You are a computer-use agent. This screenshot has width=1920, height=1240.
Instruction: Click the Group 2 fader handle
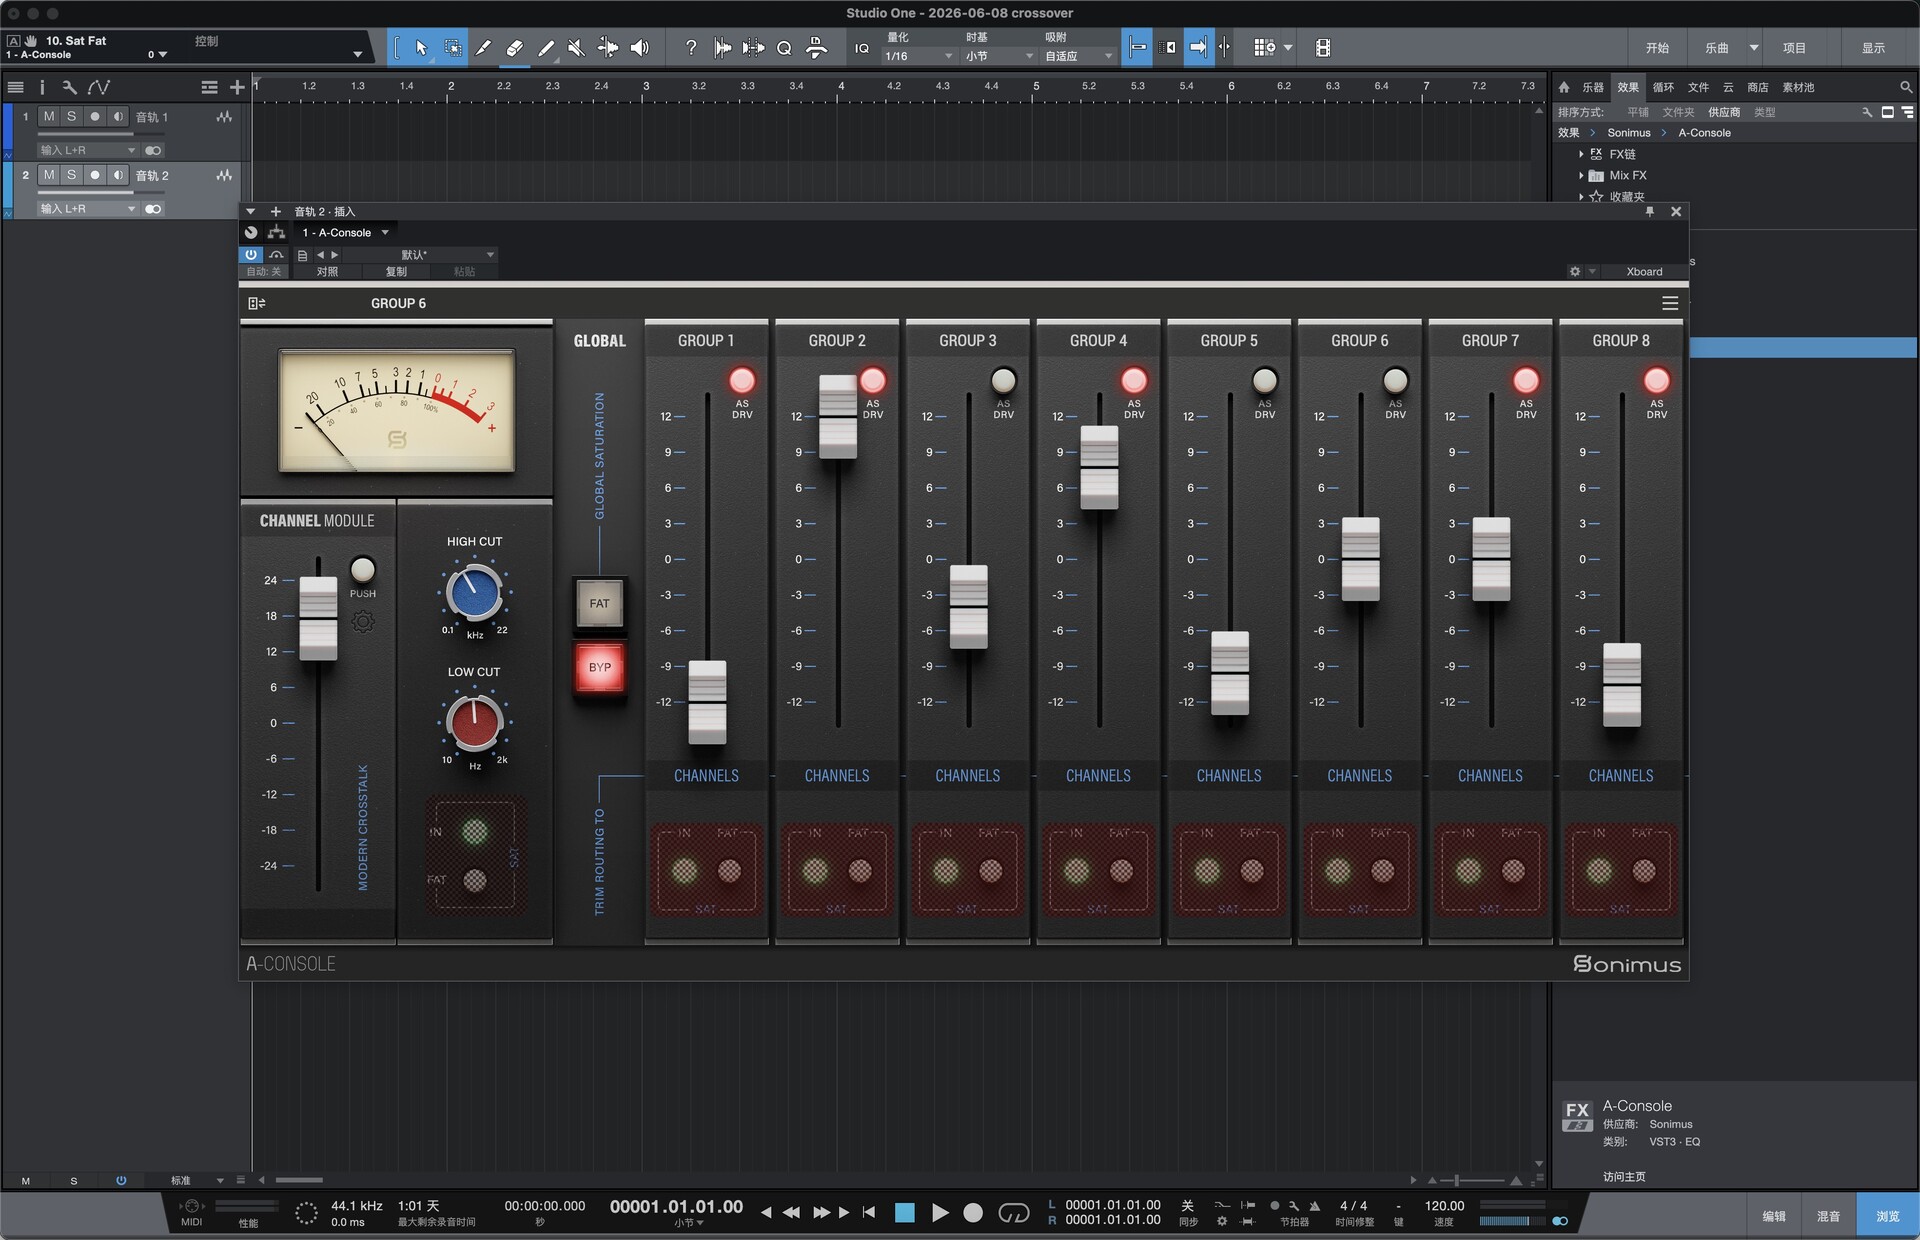click(838, 417)
